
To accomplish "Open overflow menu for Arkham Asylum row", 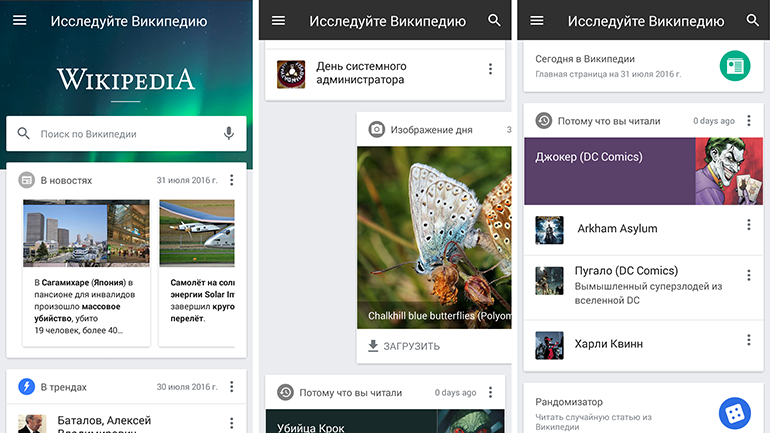I will [748, 225].
